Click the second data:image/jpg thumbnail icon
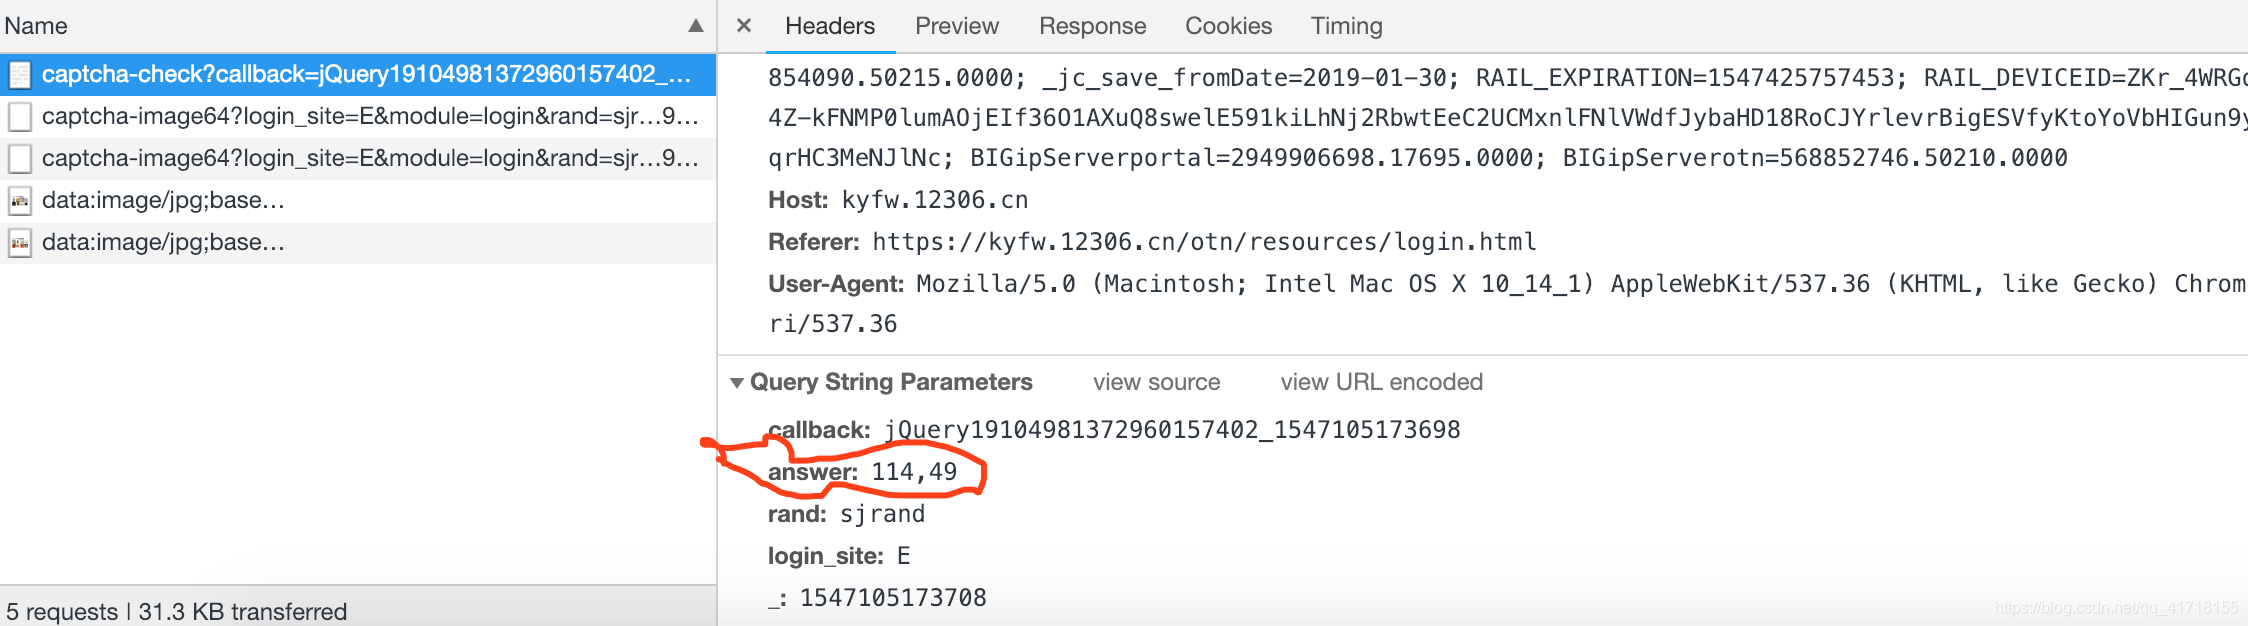The image size is (2248, 626). coord(20,243)
